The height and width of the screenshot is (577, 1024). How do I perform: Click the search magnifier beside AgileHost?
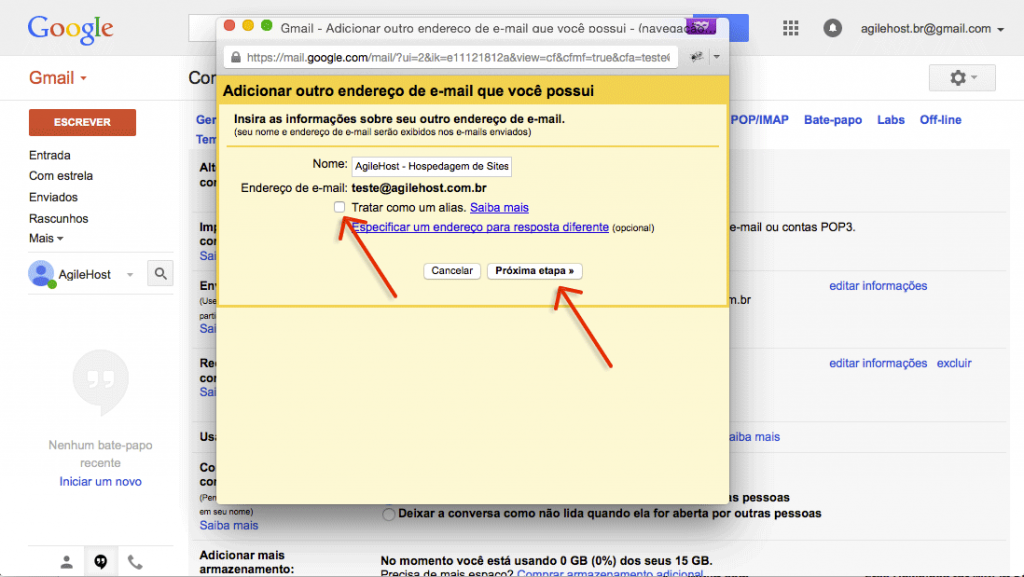click(161, 274)
